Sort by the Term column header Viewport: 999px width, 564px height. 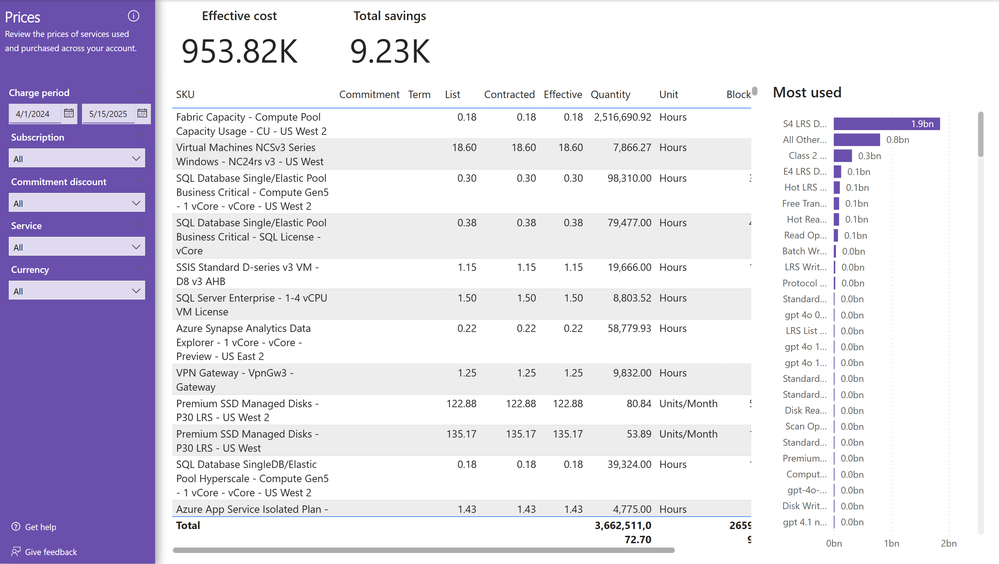pos(419,94)
